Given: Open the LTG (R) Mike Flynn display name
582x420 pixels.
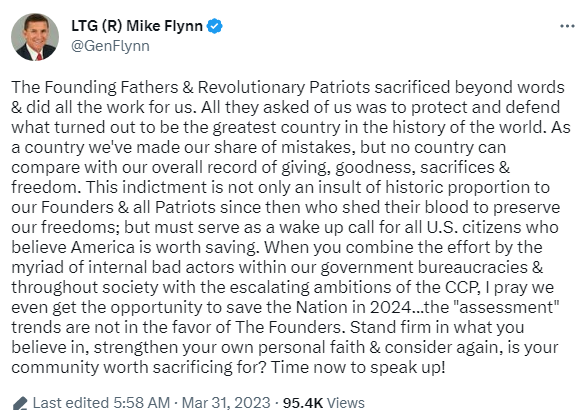Looking at the screenshot, I should pyautogui.click(x=137, y=26).
